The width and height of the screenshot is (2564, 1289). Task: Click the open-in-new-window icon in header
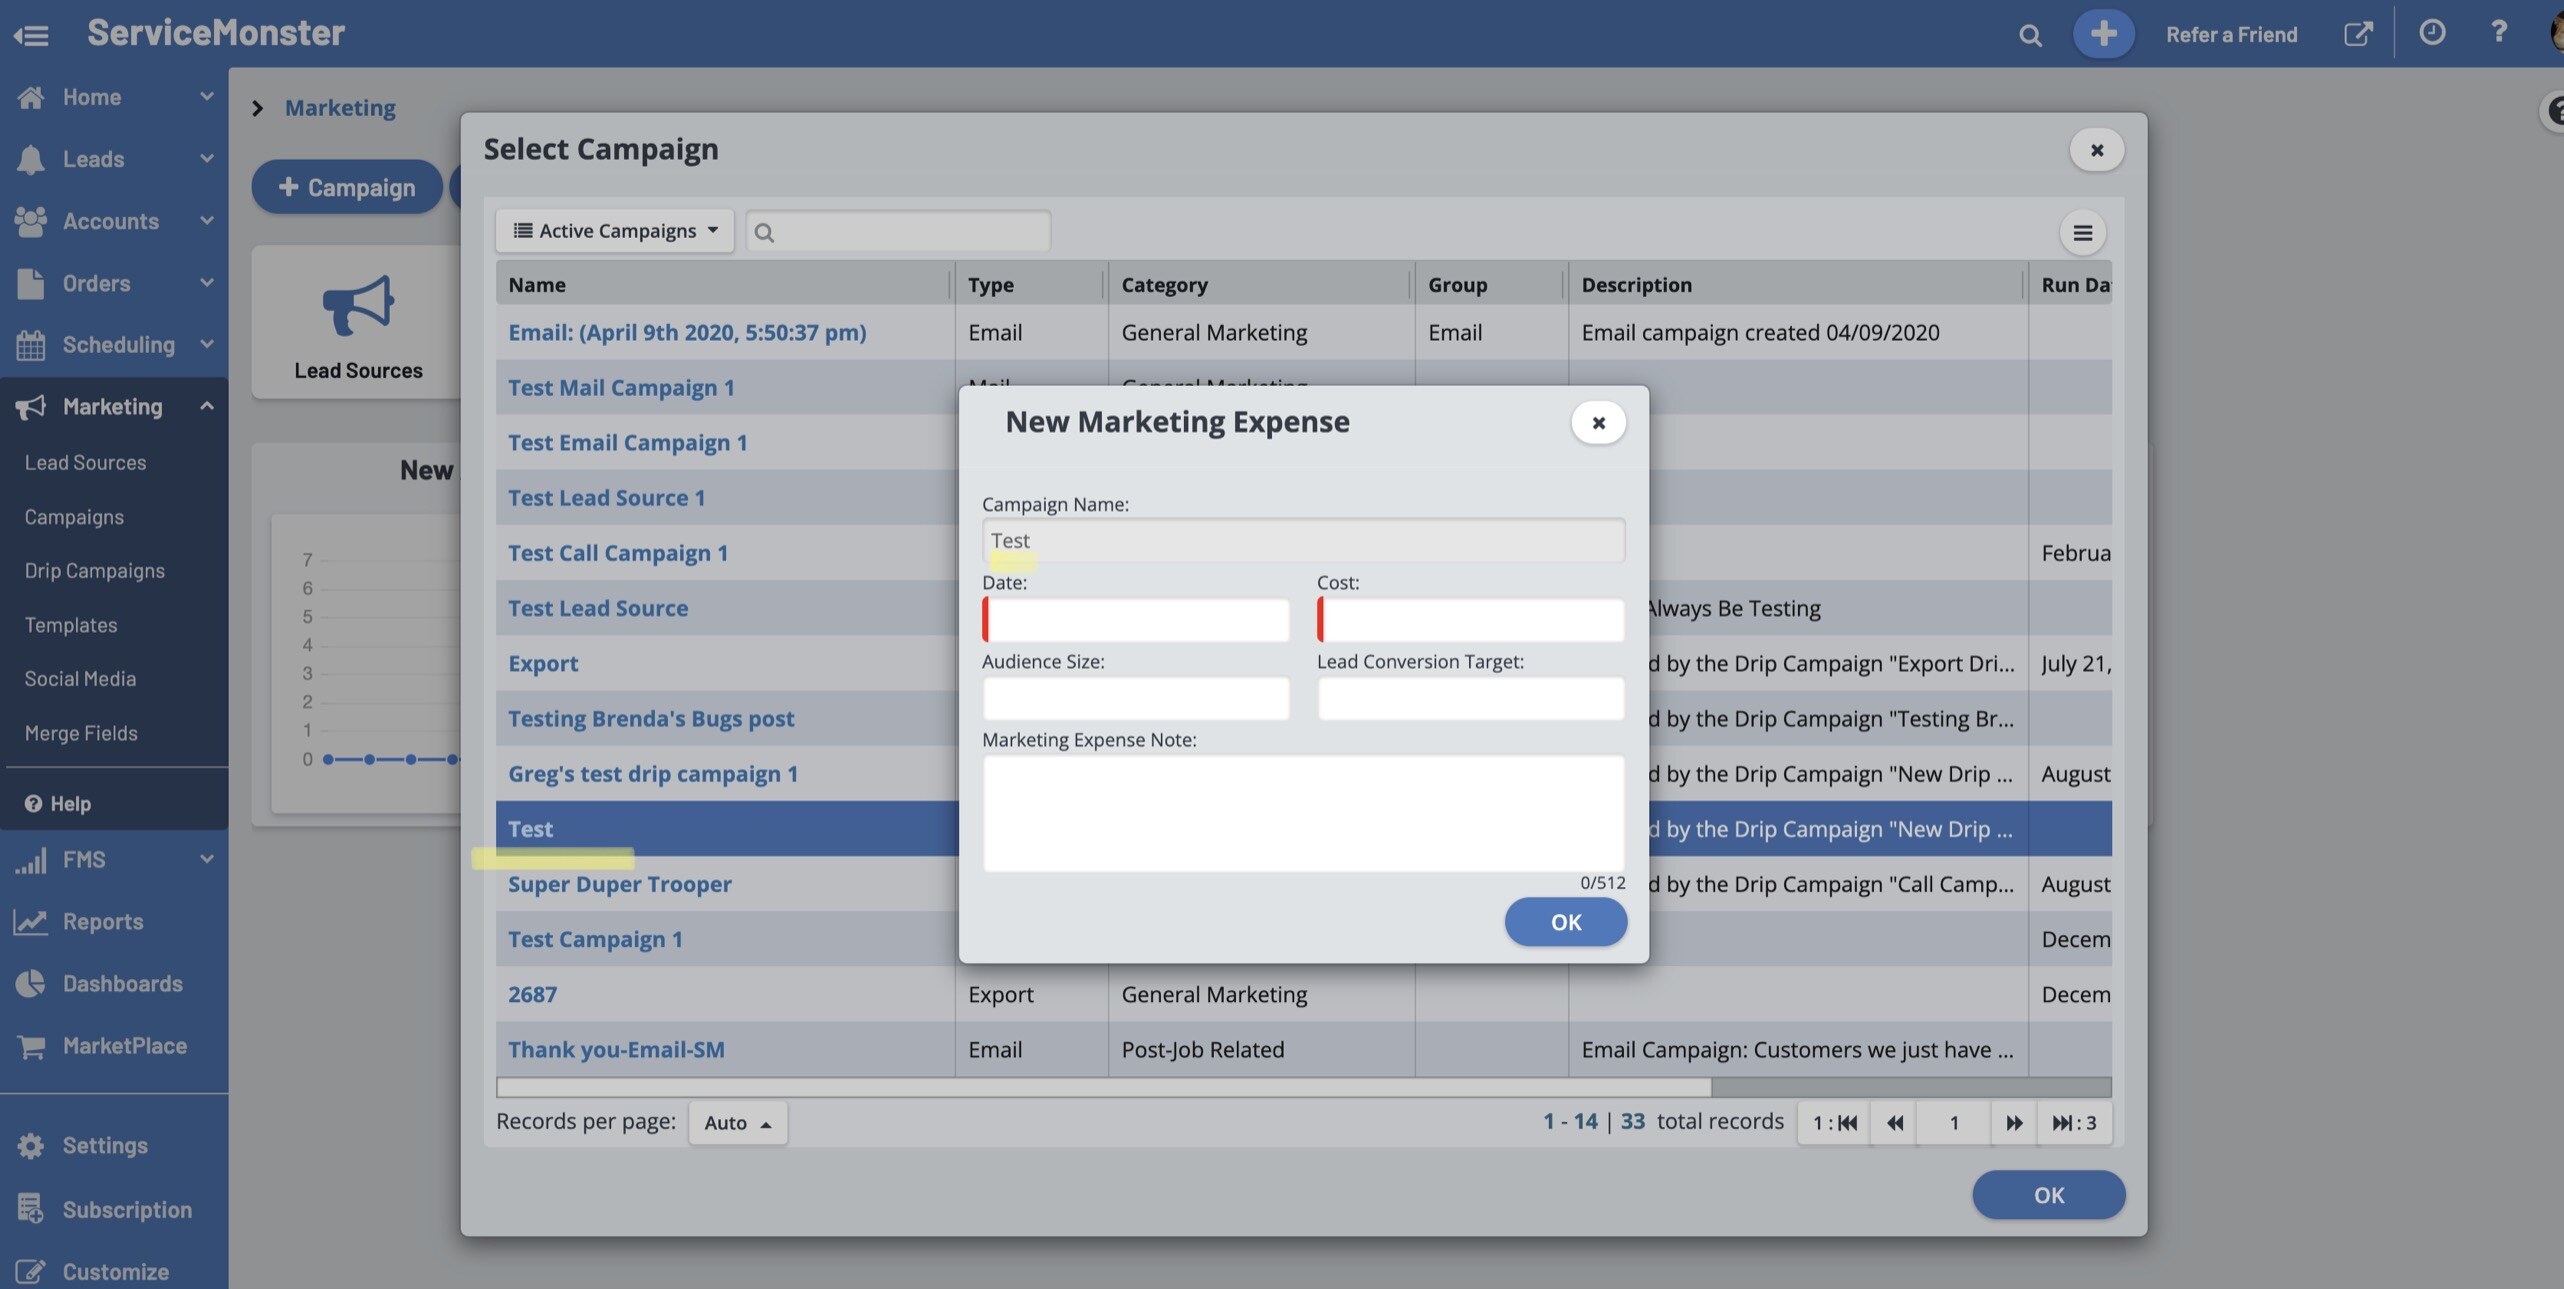[2357, 34]
